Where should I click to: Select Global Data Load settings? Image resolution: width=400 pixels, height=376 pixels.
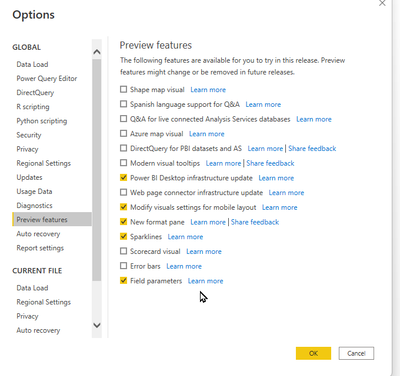32,64
